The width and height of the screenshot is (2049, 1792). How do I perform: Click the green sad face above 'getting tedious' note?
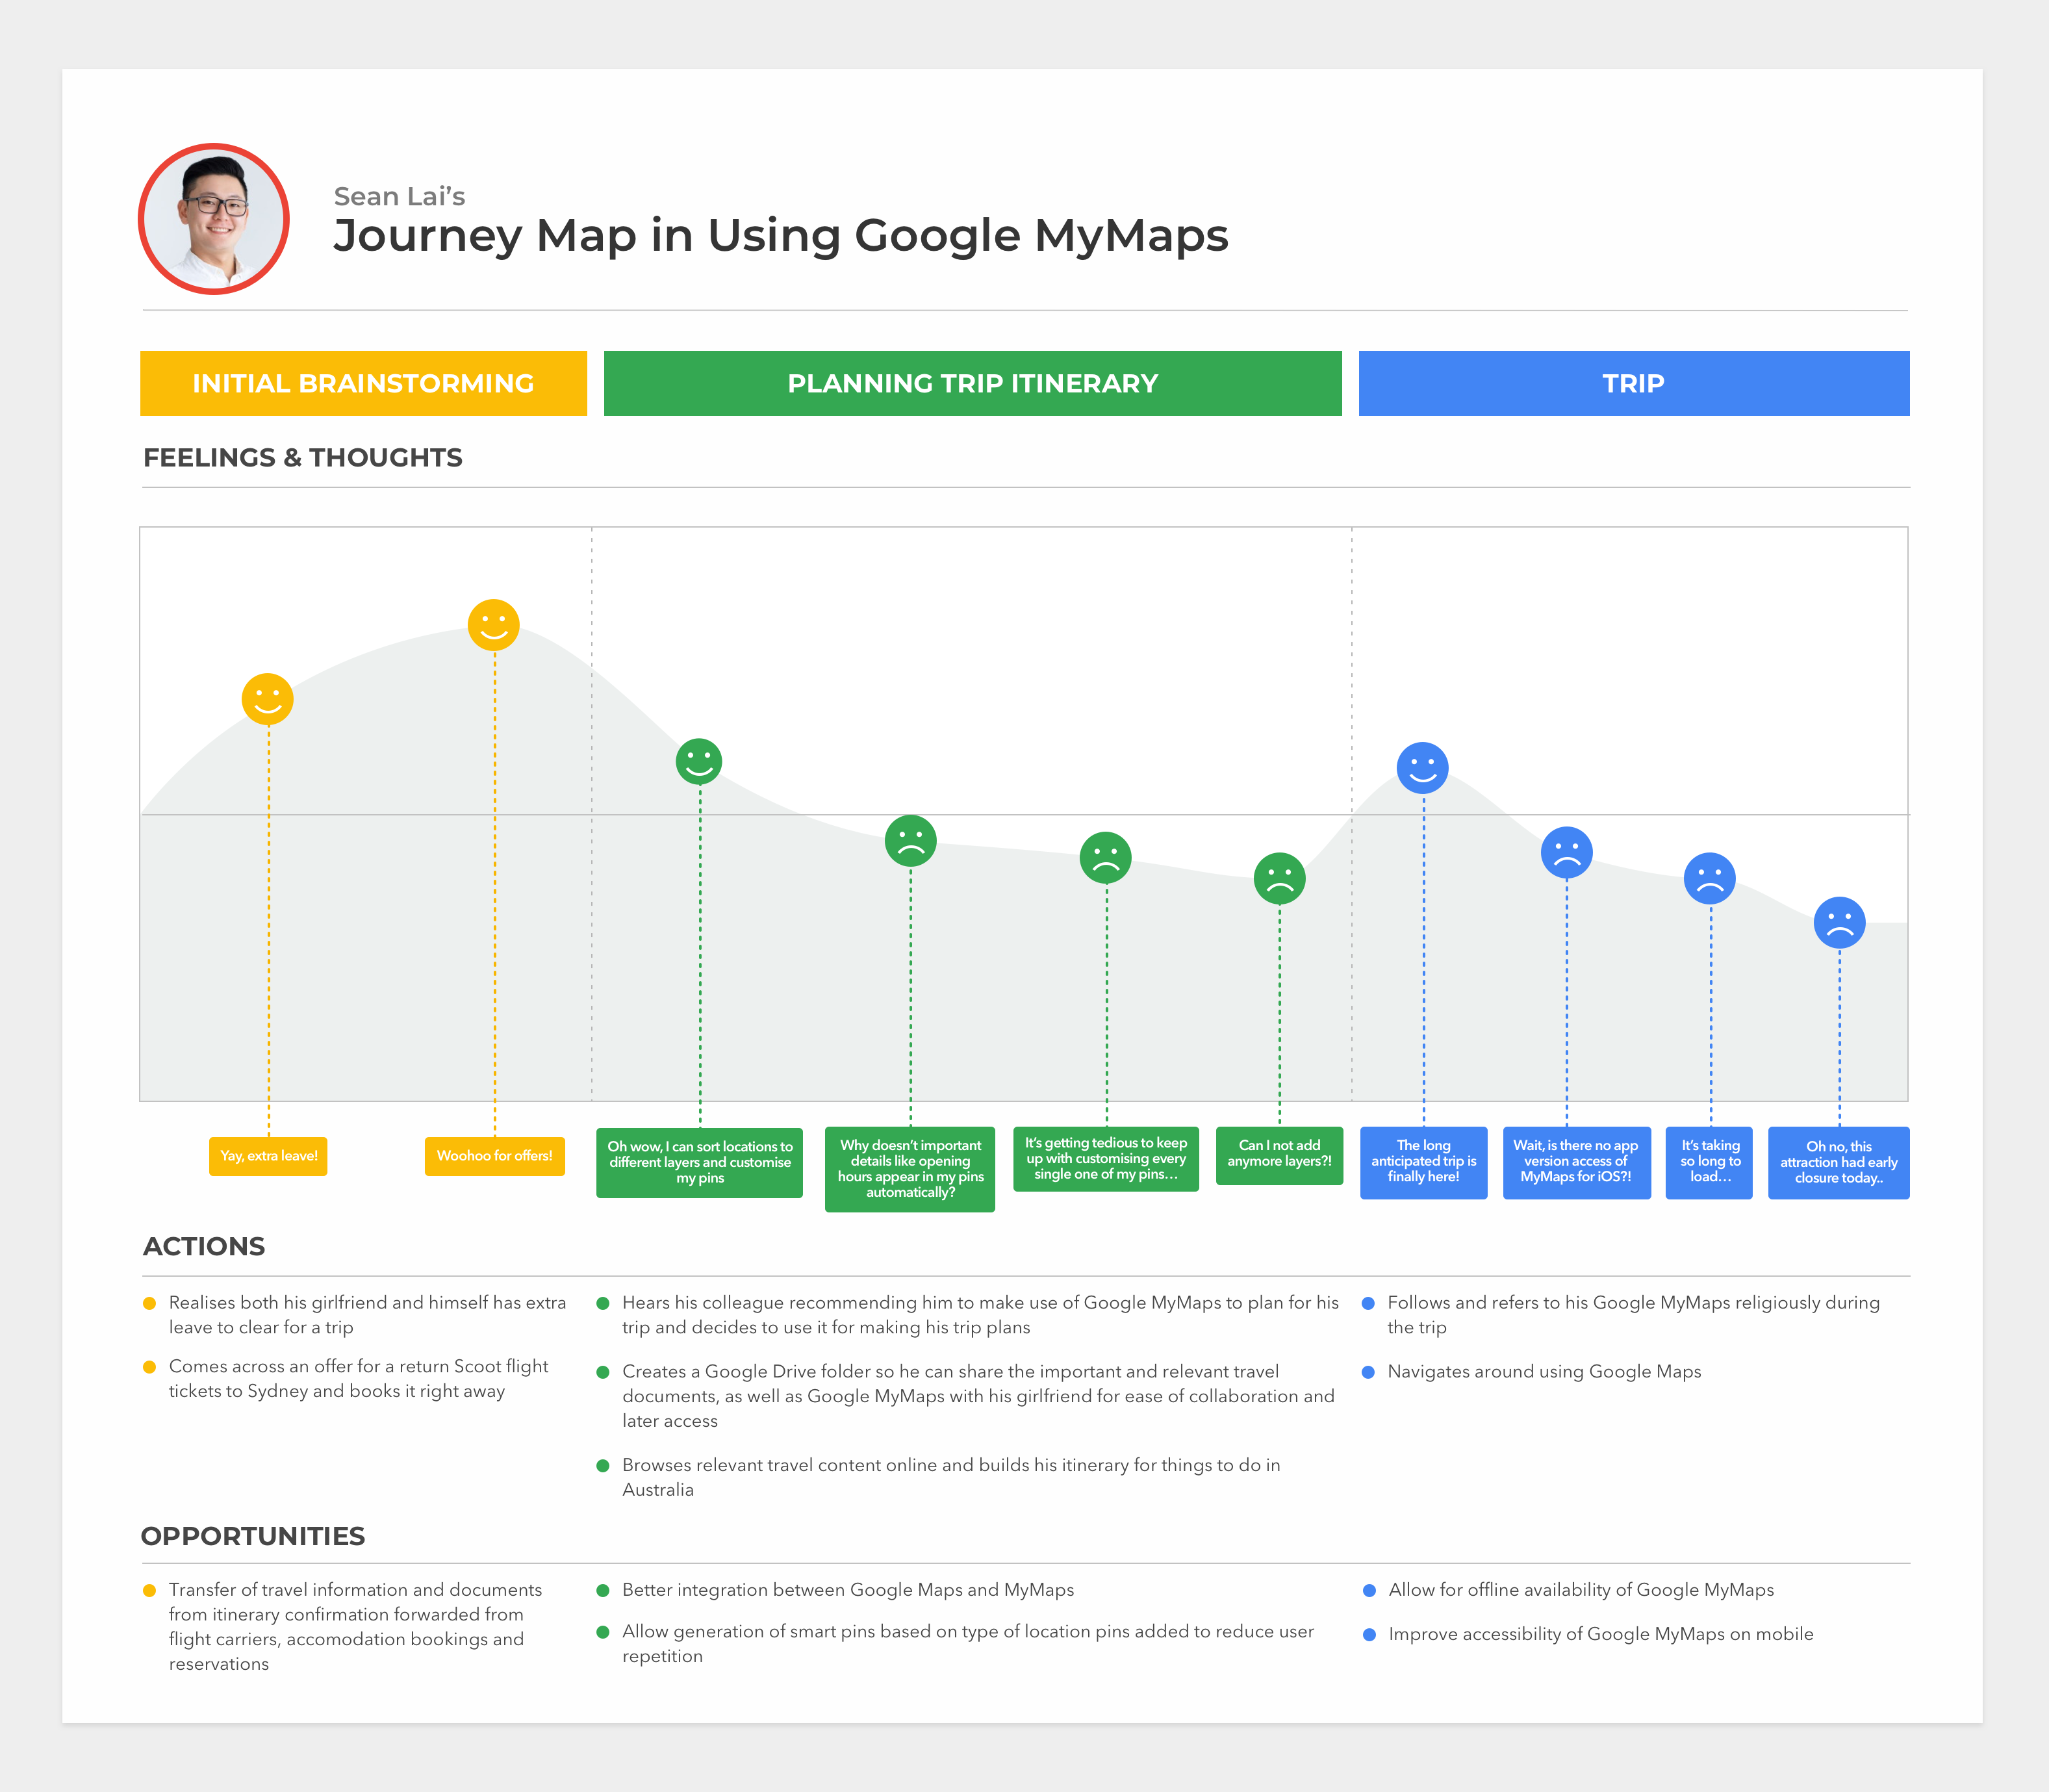tap(1106, 858)
